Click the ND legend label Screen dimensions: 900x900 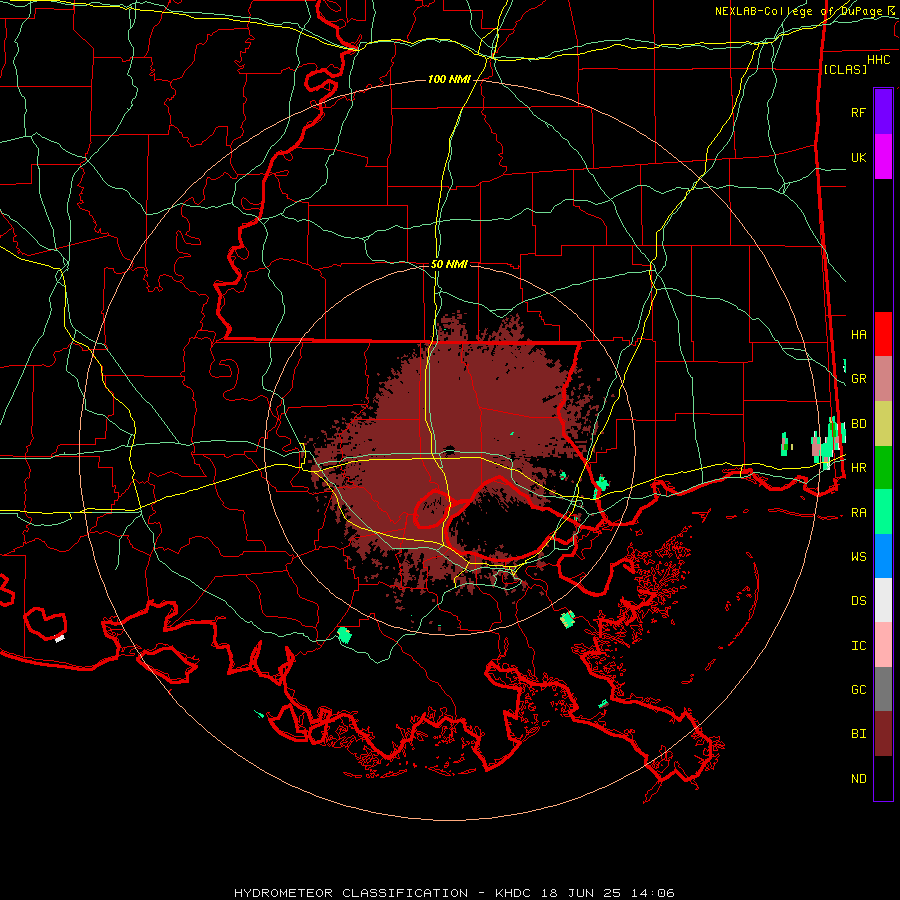click(x=858, y=779)
